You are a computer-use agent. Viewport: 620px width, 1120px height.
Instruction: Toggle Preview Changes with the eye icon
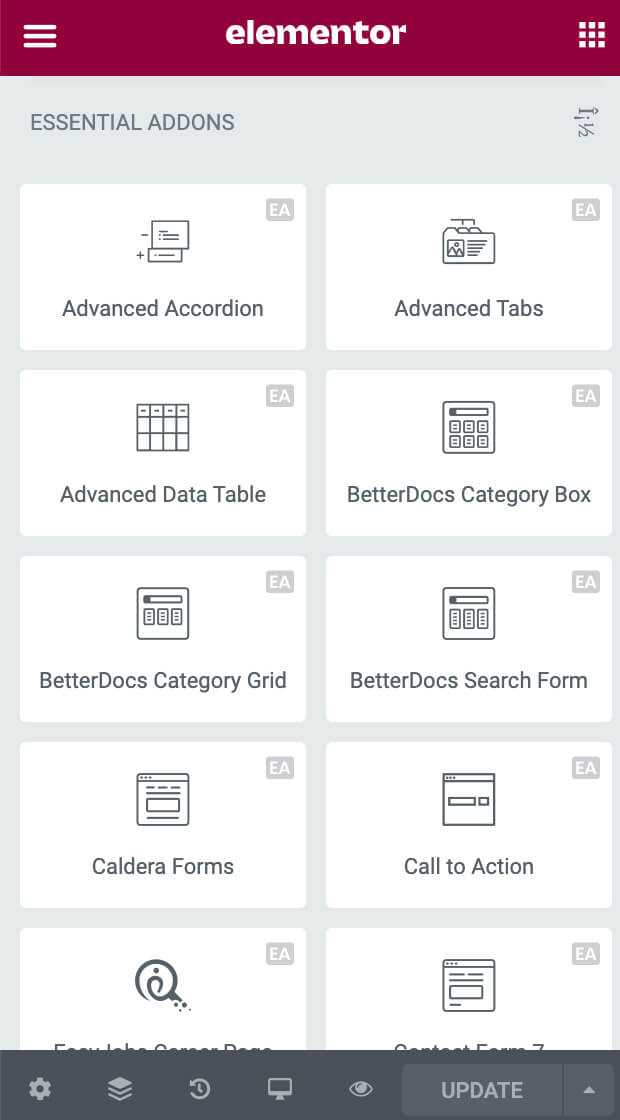(x=360, y=1089)
